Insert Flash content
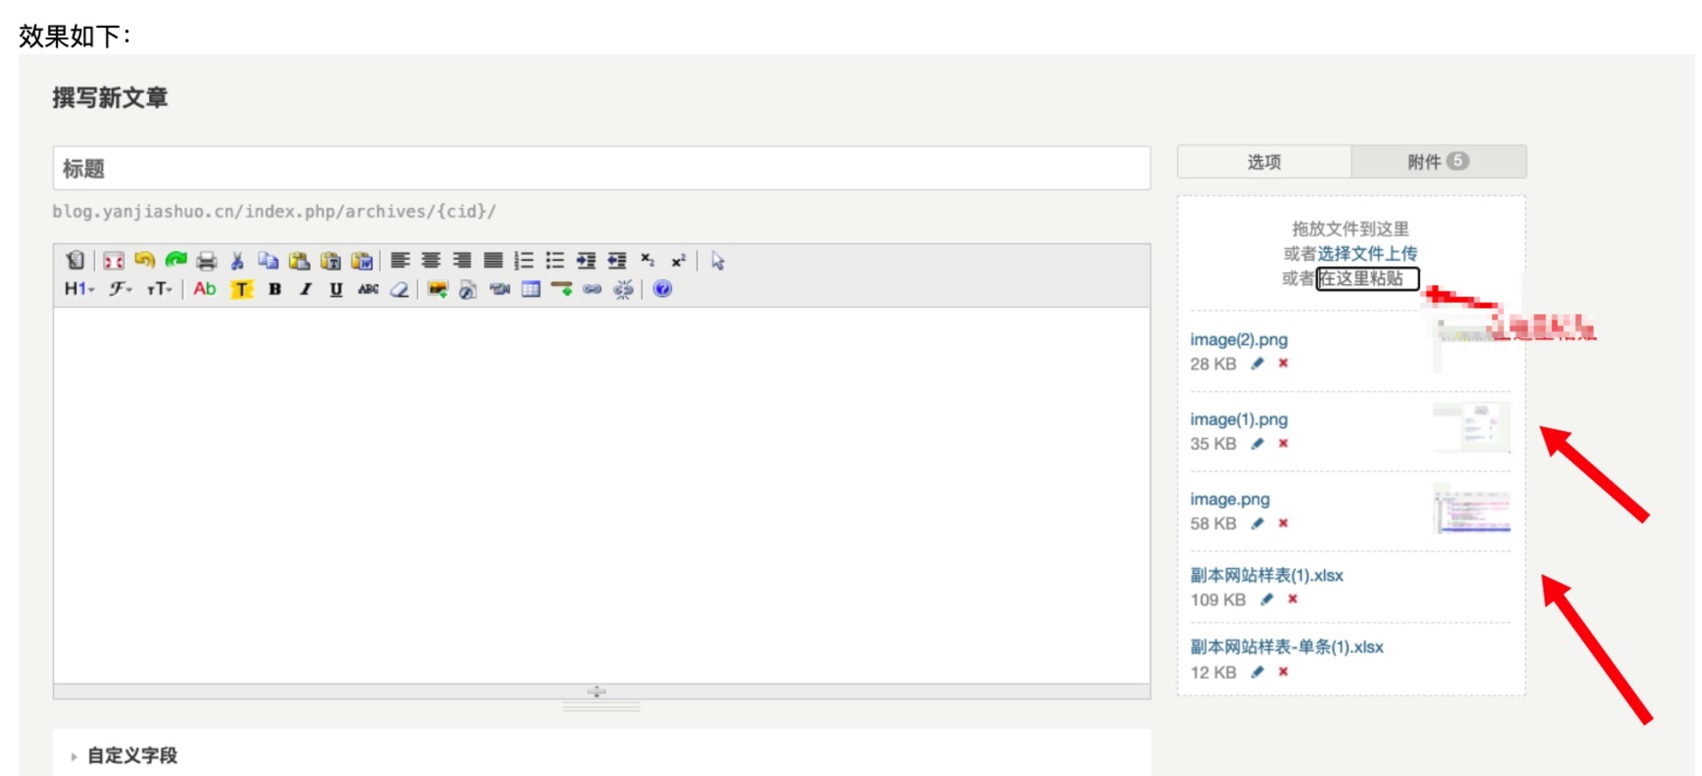 [x=468, y=289]
